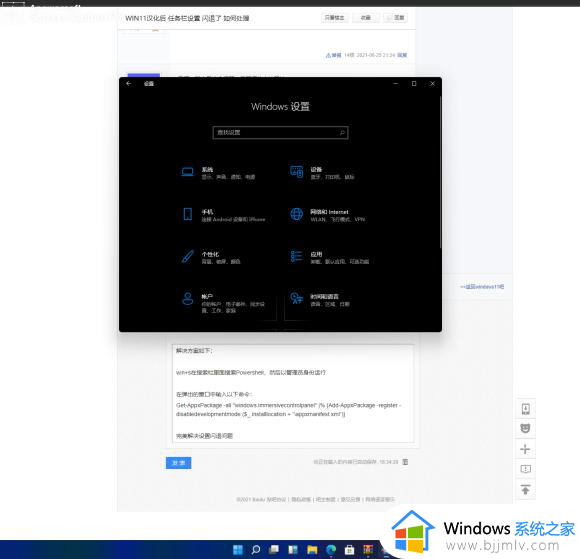Open the 设备 (Devices) settings category
This screenshot has height=559, width=580.
[322, 173]
